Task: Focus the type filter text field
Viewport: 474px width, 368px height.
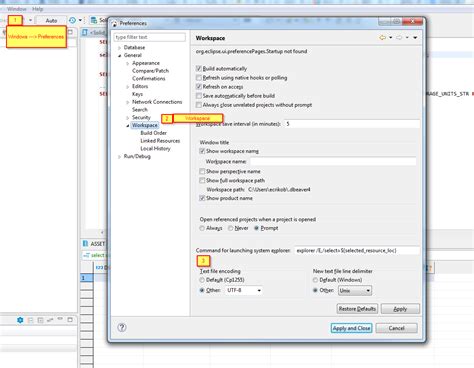Action: 150,37
